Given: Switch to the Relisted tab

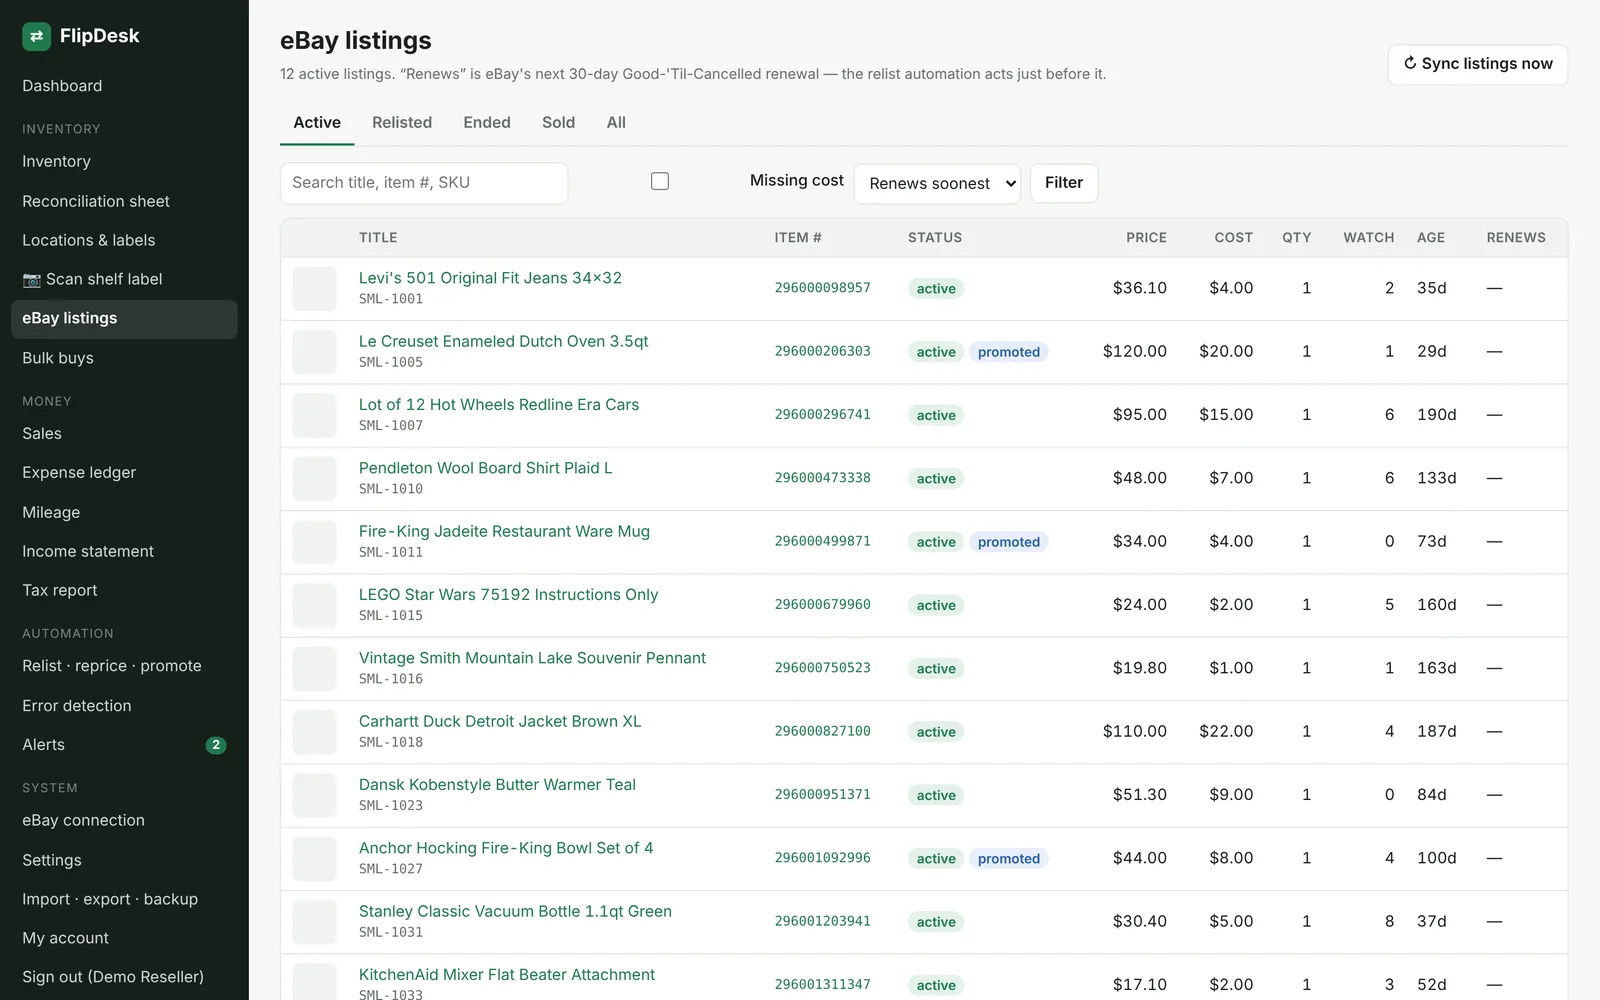Looking at the screenshot, I should tap(402, 122).
